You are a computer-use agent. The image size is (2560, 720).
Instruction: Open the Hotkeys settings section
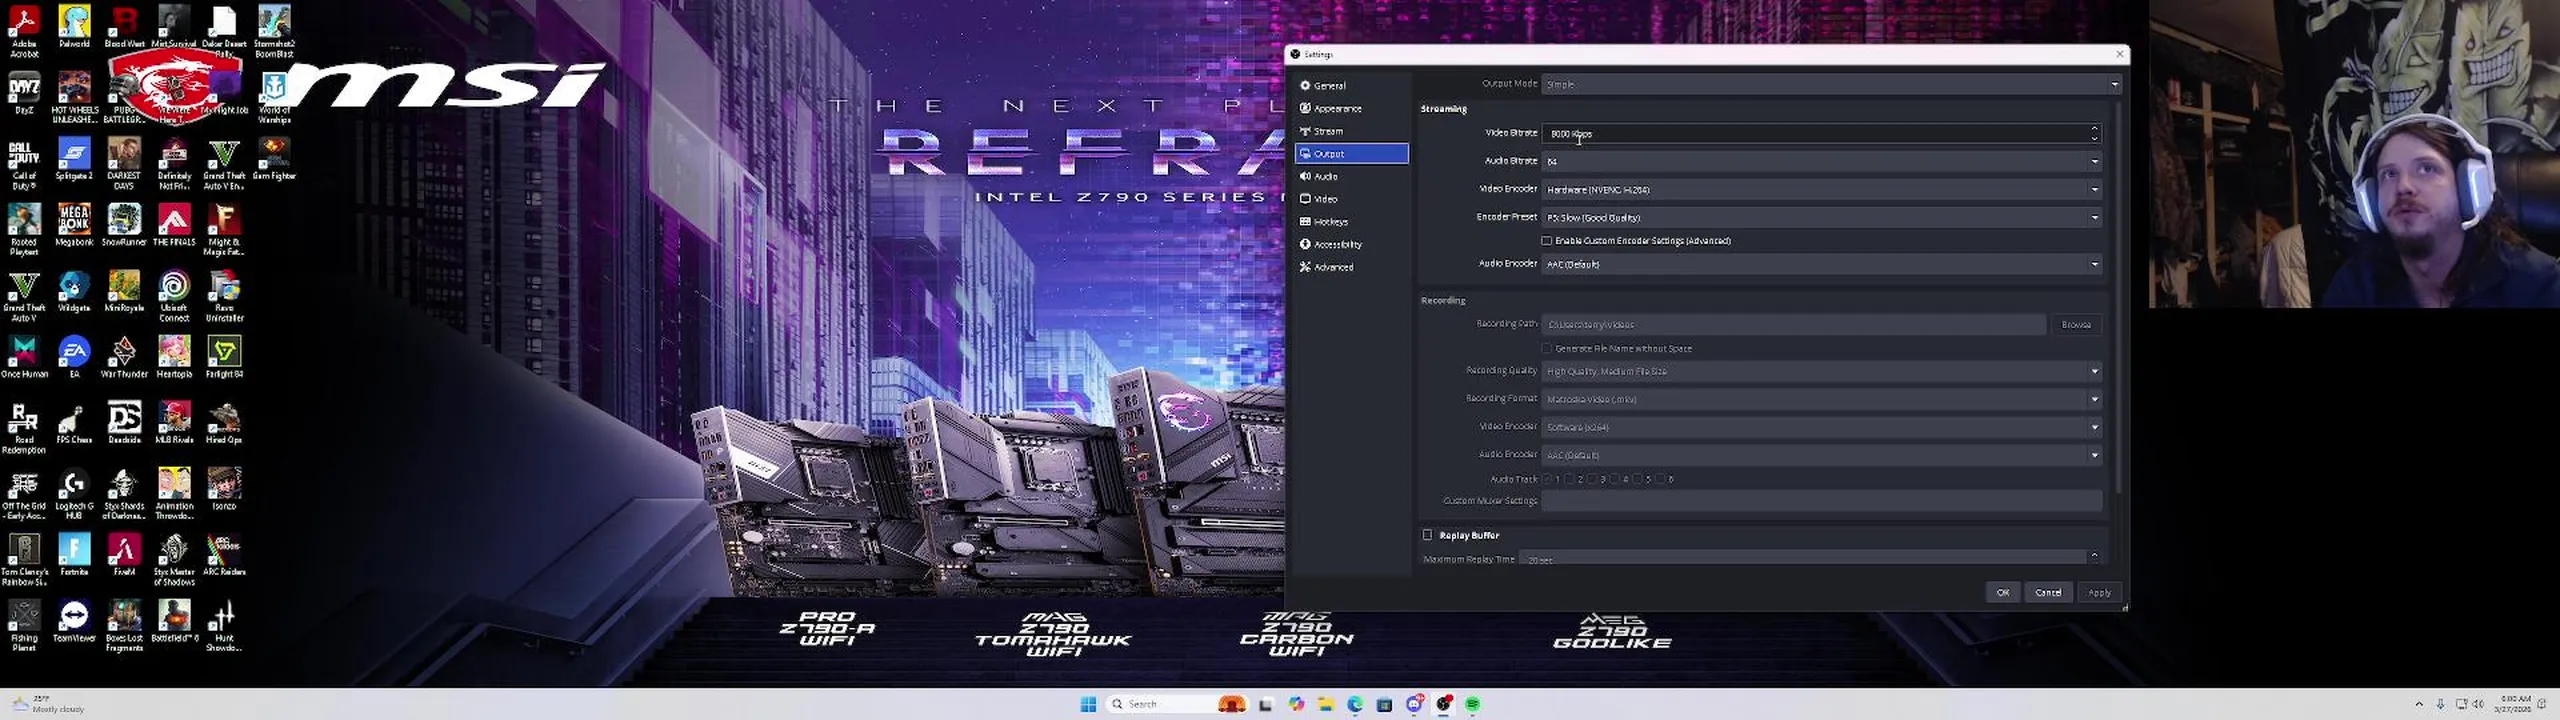tap(1352, 222)
